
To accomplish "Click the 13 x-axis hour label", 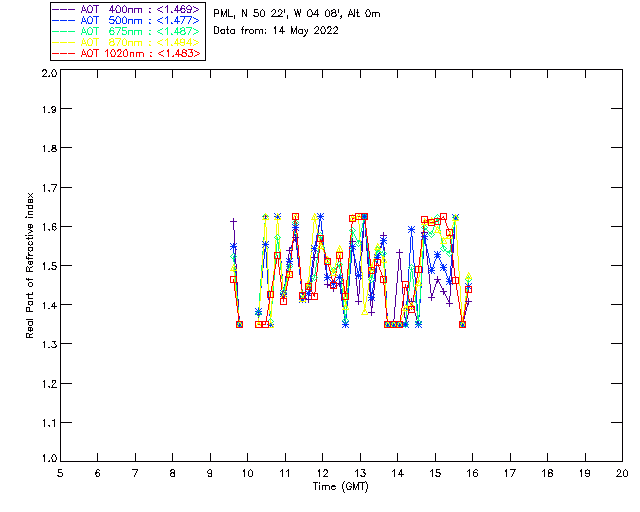I will pyautogui.click(x=360, y=473).
